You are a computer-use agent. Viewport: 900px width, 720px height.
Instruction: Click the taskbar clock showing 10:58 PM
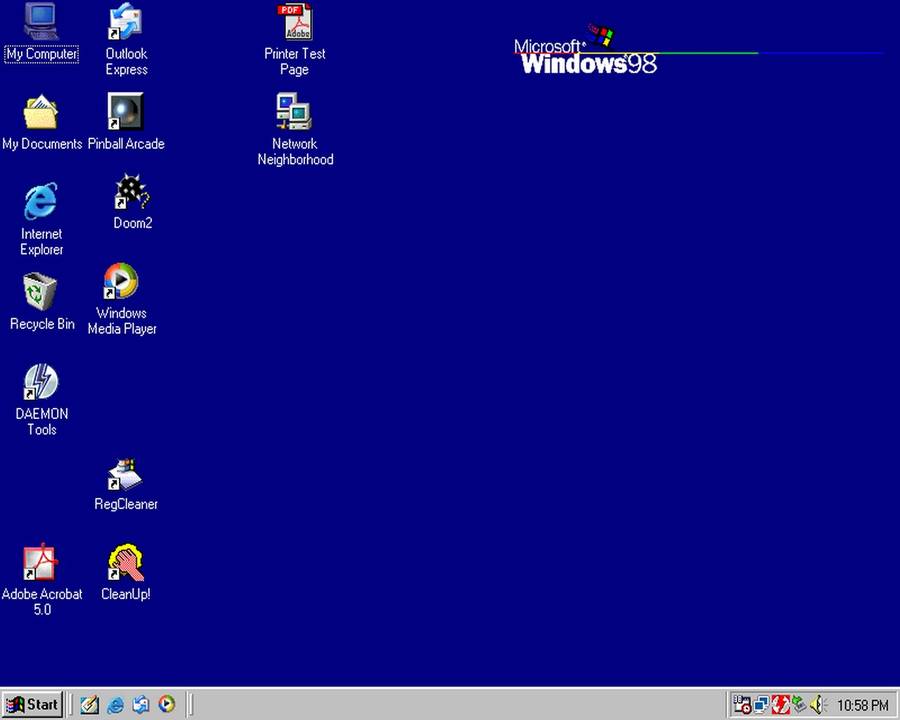[x=862, y=705]
